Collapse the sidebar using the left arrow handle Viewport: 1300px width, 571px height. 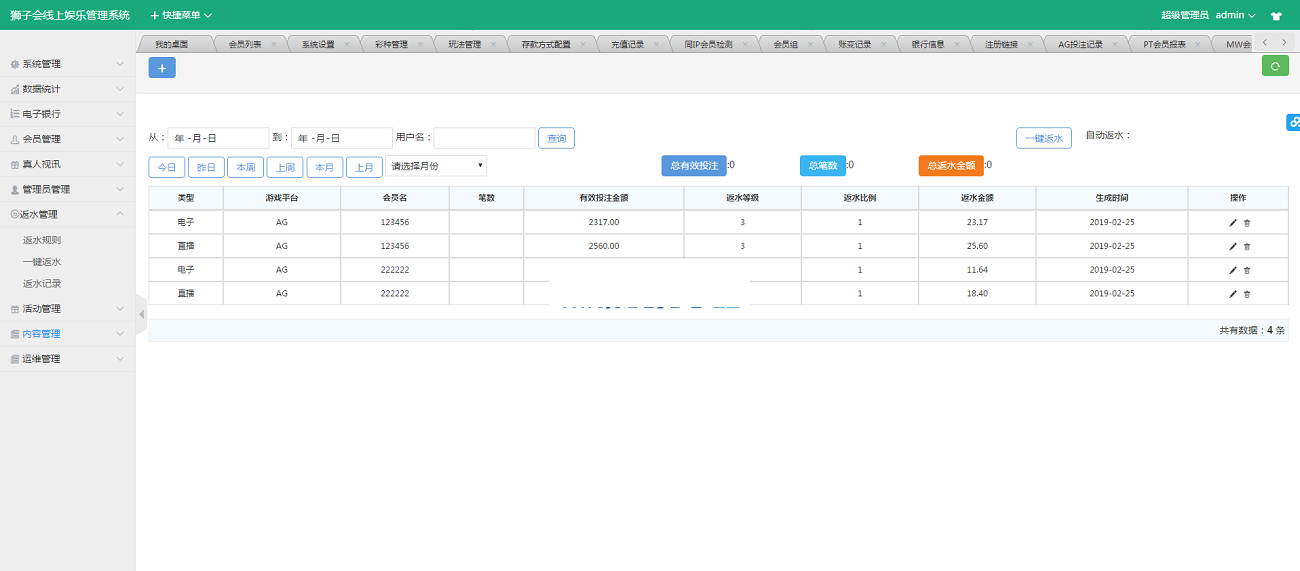[141, 314]
